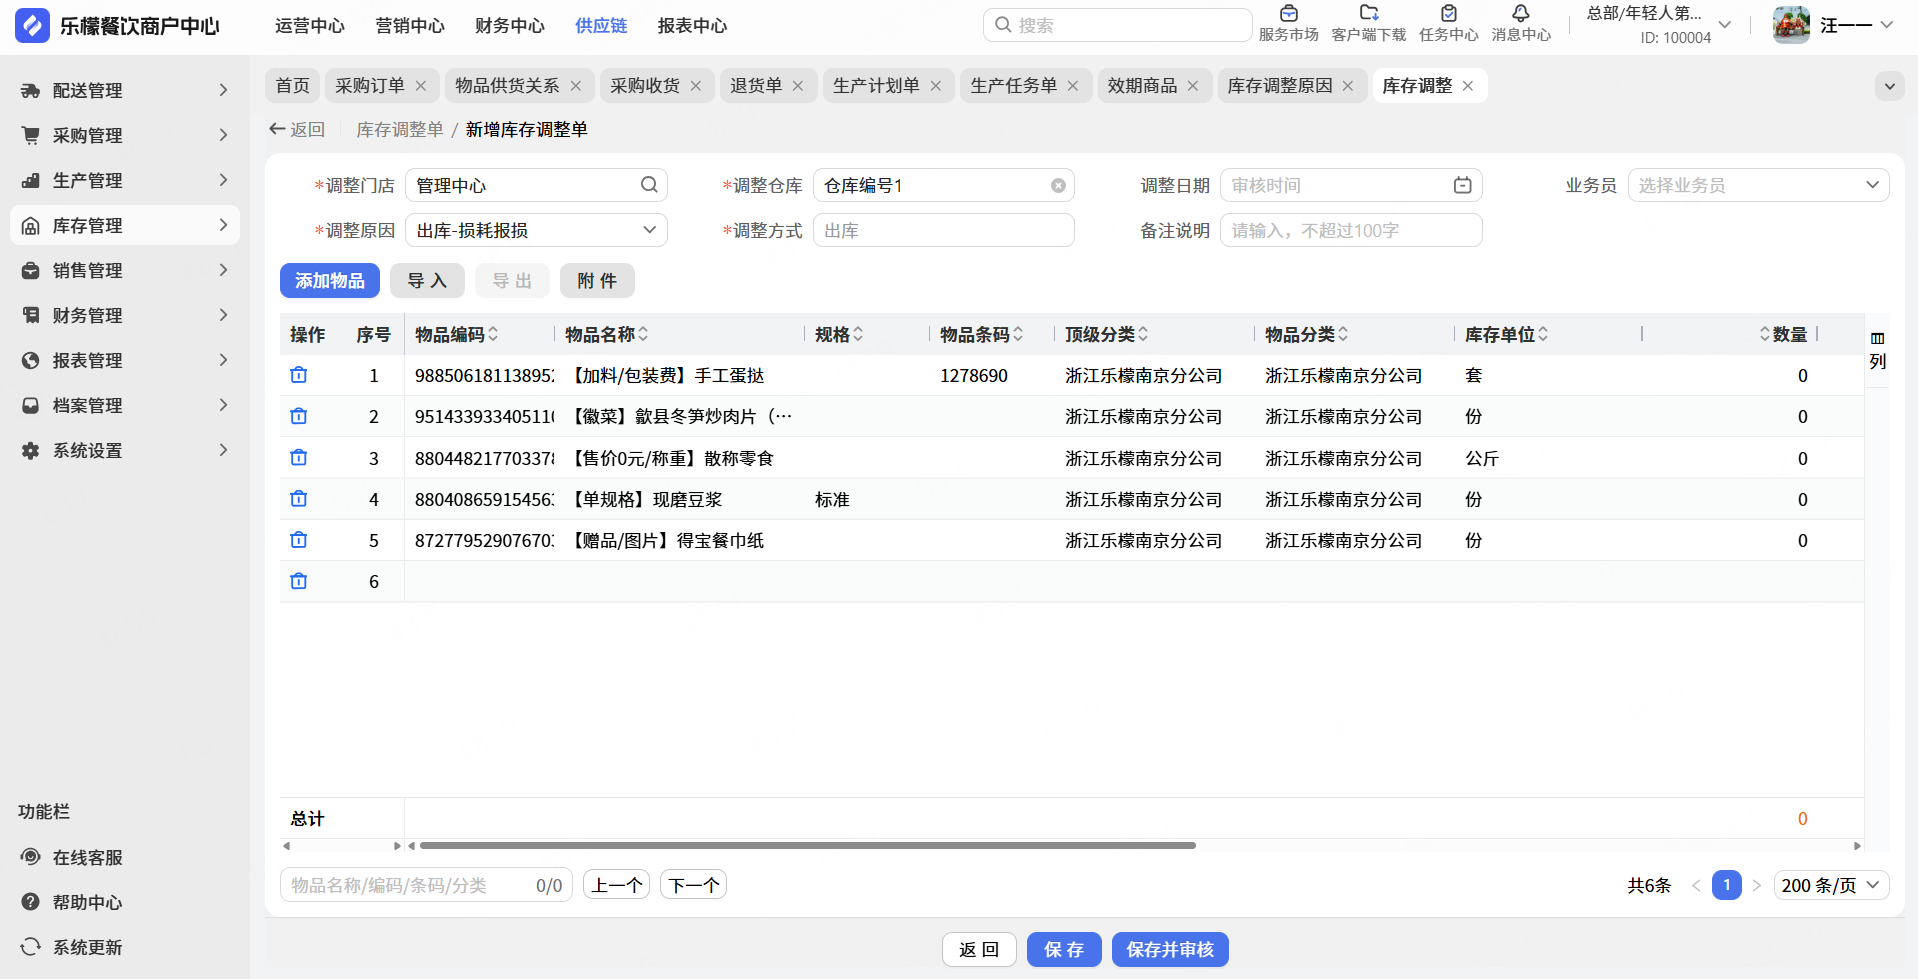Click the 添加物品 button
The height and width of the screenshot is (979, 1918).
[329, 281]
